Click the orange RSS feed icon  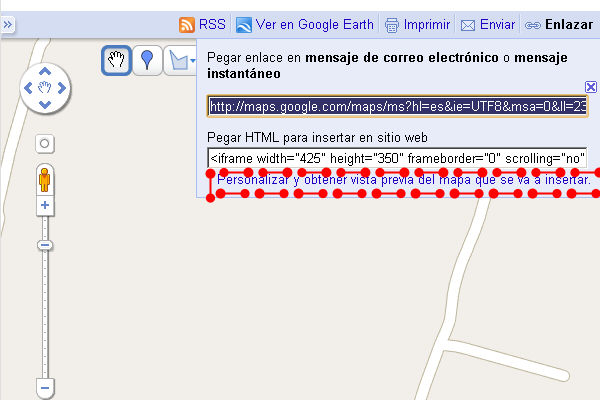click(187, 25)
